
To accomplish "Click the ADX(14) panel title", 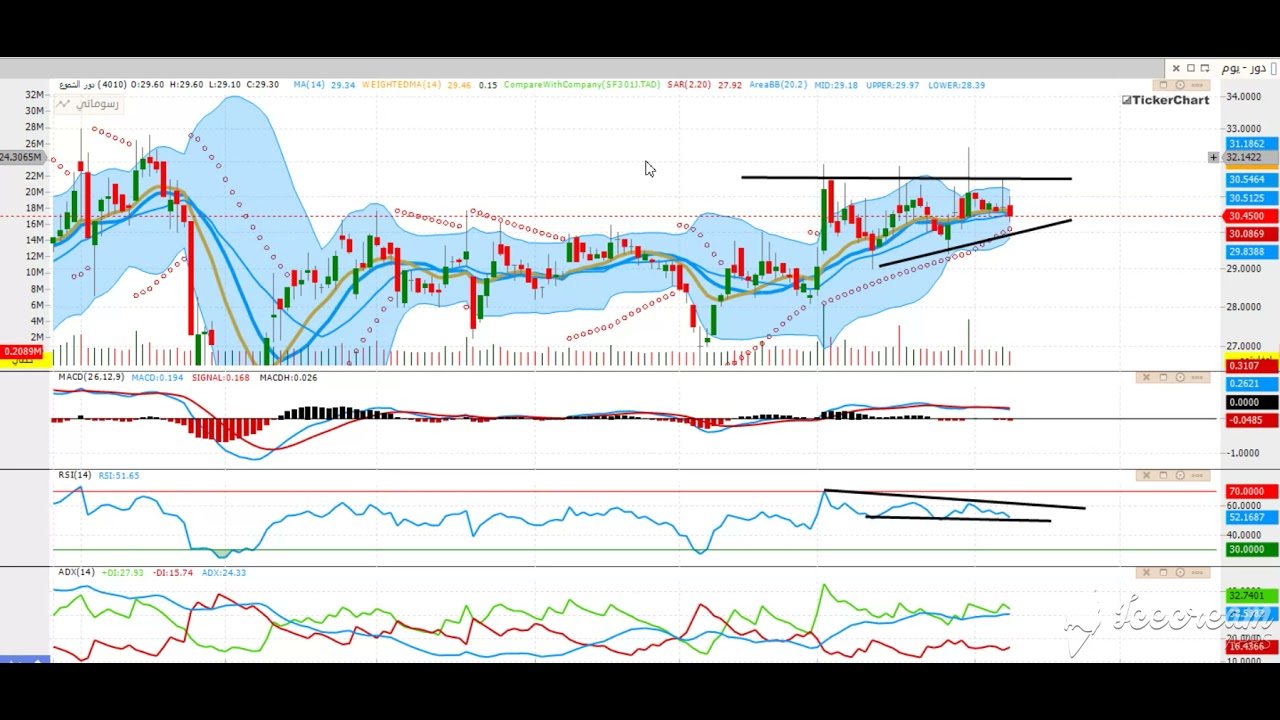I will pyautogui.click(x=76, y=572).
